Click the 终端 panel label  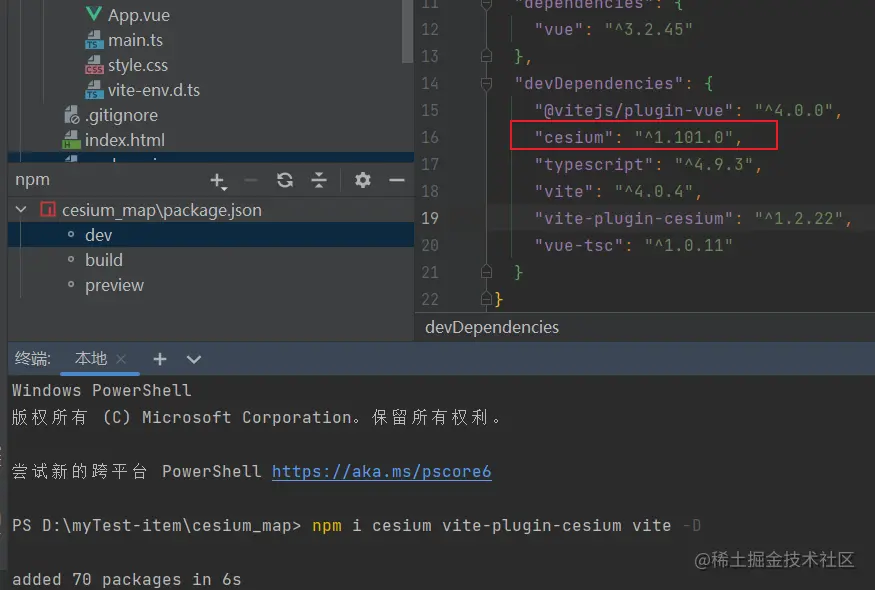pyautogui.click(x=32, y=358)
